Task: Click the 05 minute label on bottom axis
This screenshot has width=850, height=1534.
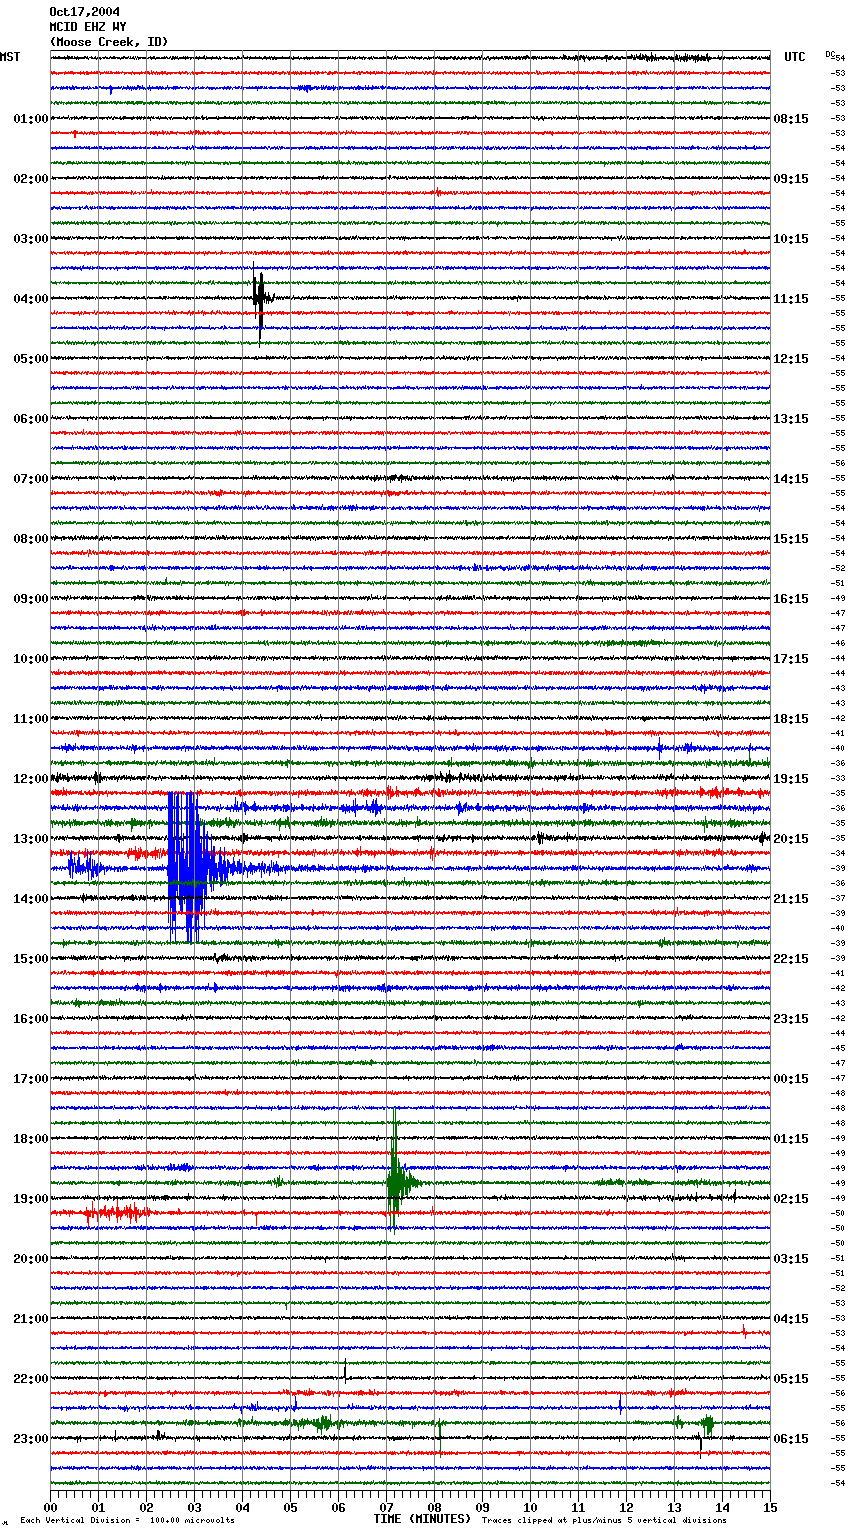Action: tap(290, 1507)
